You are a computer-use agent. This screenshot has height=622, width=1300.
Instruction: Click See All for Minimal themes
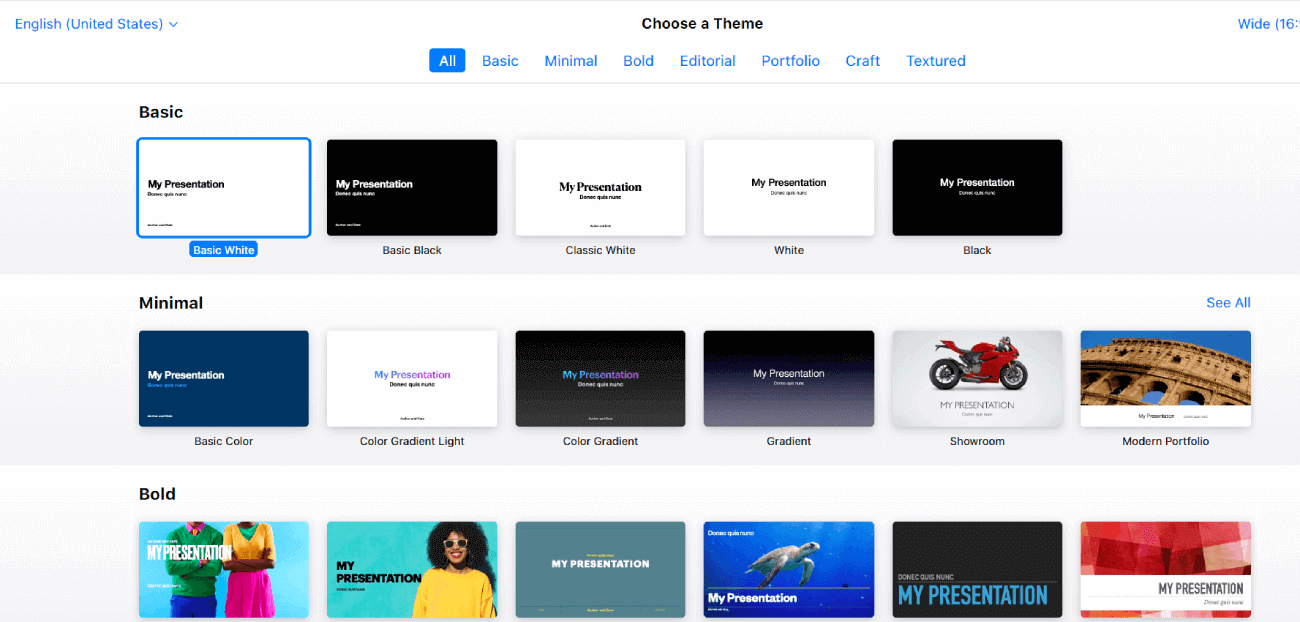tap(1228, 302)
